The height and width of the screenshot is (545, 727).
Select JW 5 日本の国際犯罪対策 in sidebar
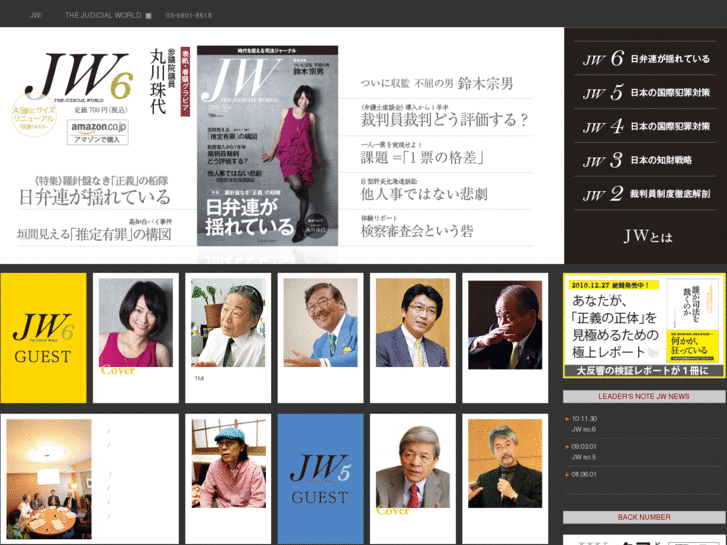tap(645, 92)
